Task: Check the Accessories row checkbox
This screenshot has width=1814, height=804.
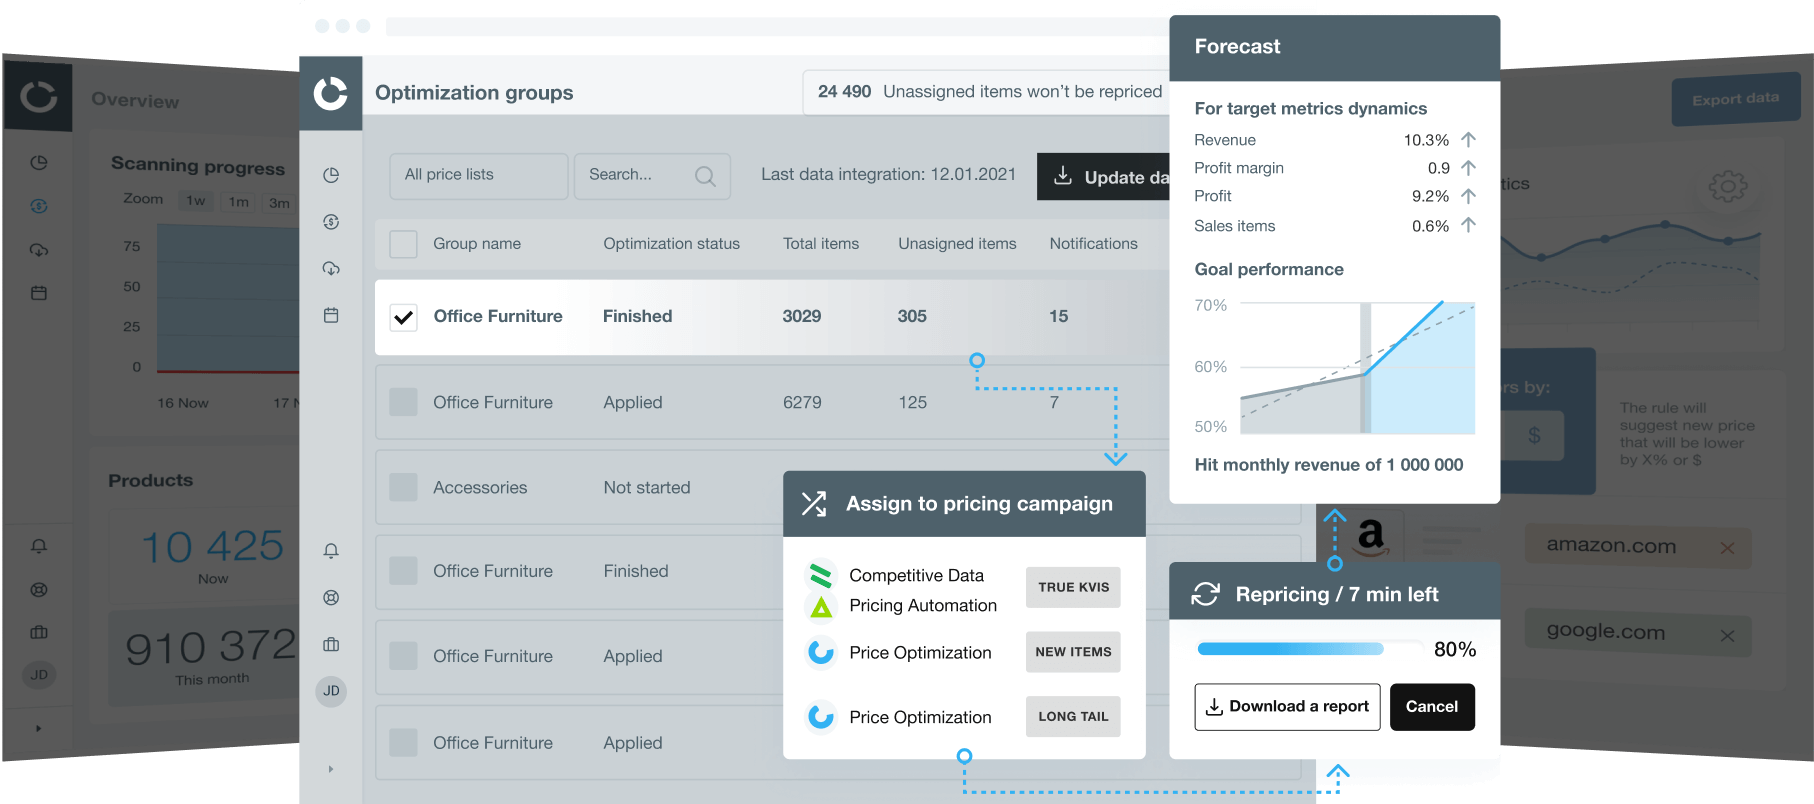Action: pyautogui.click(x=403, y=487)
